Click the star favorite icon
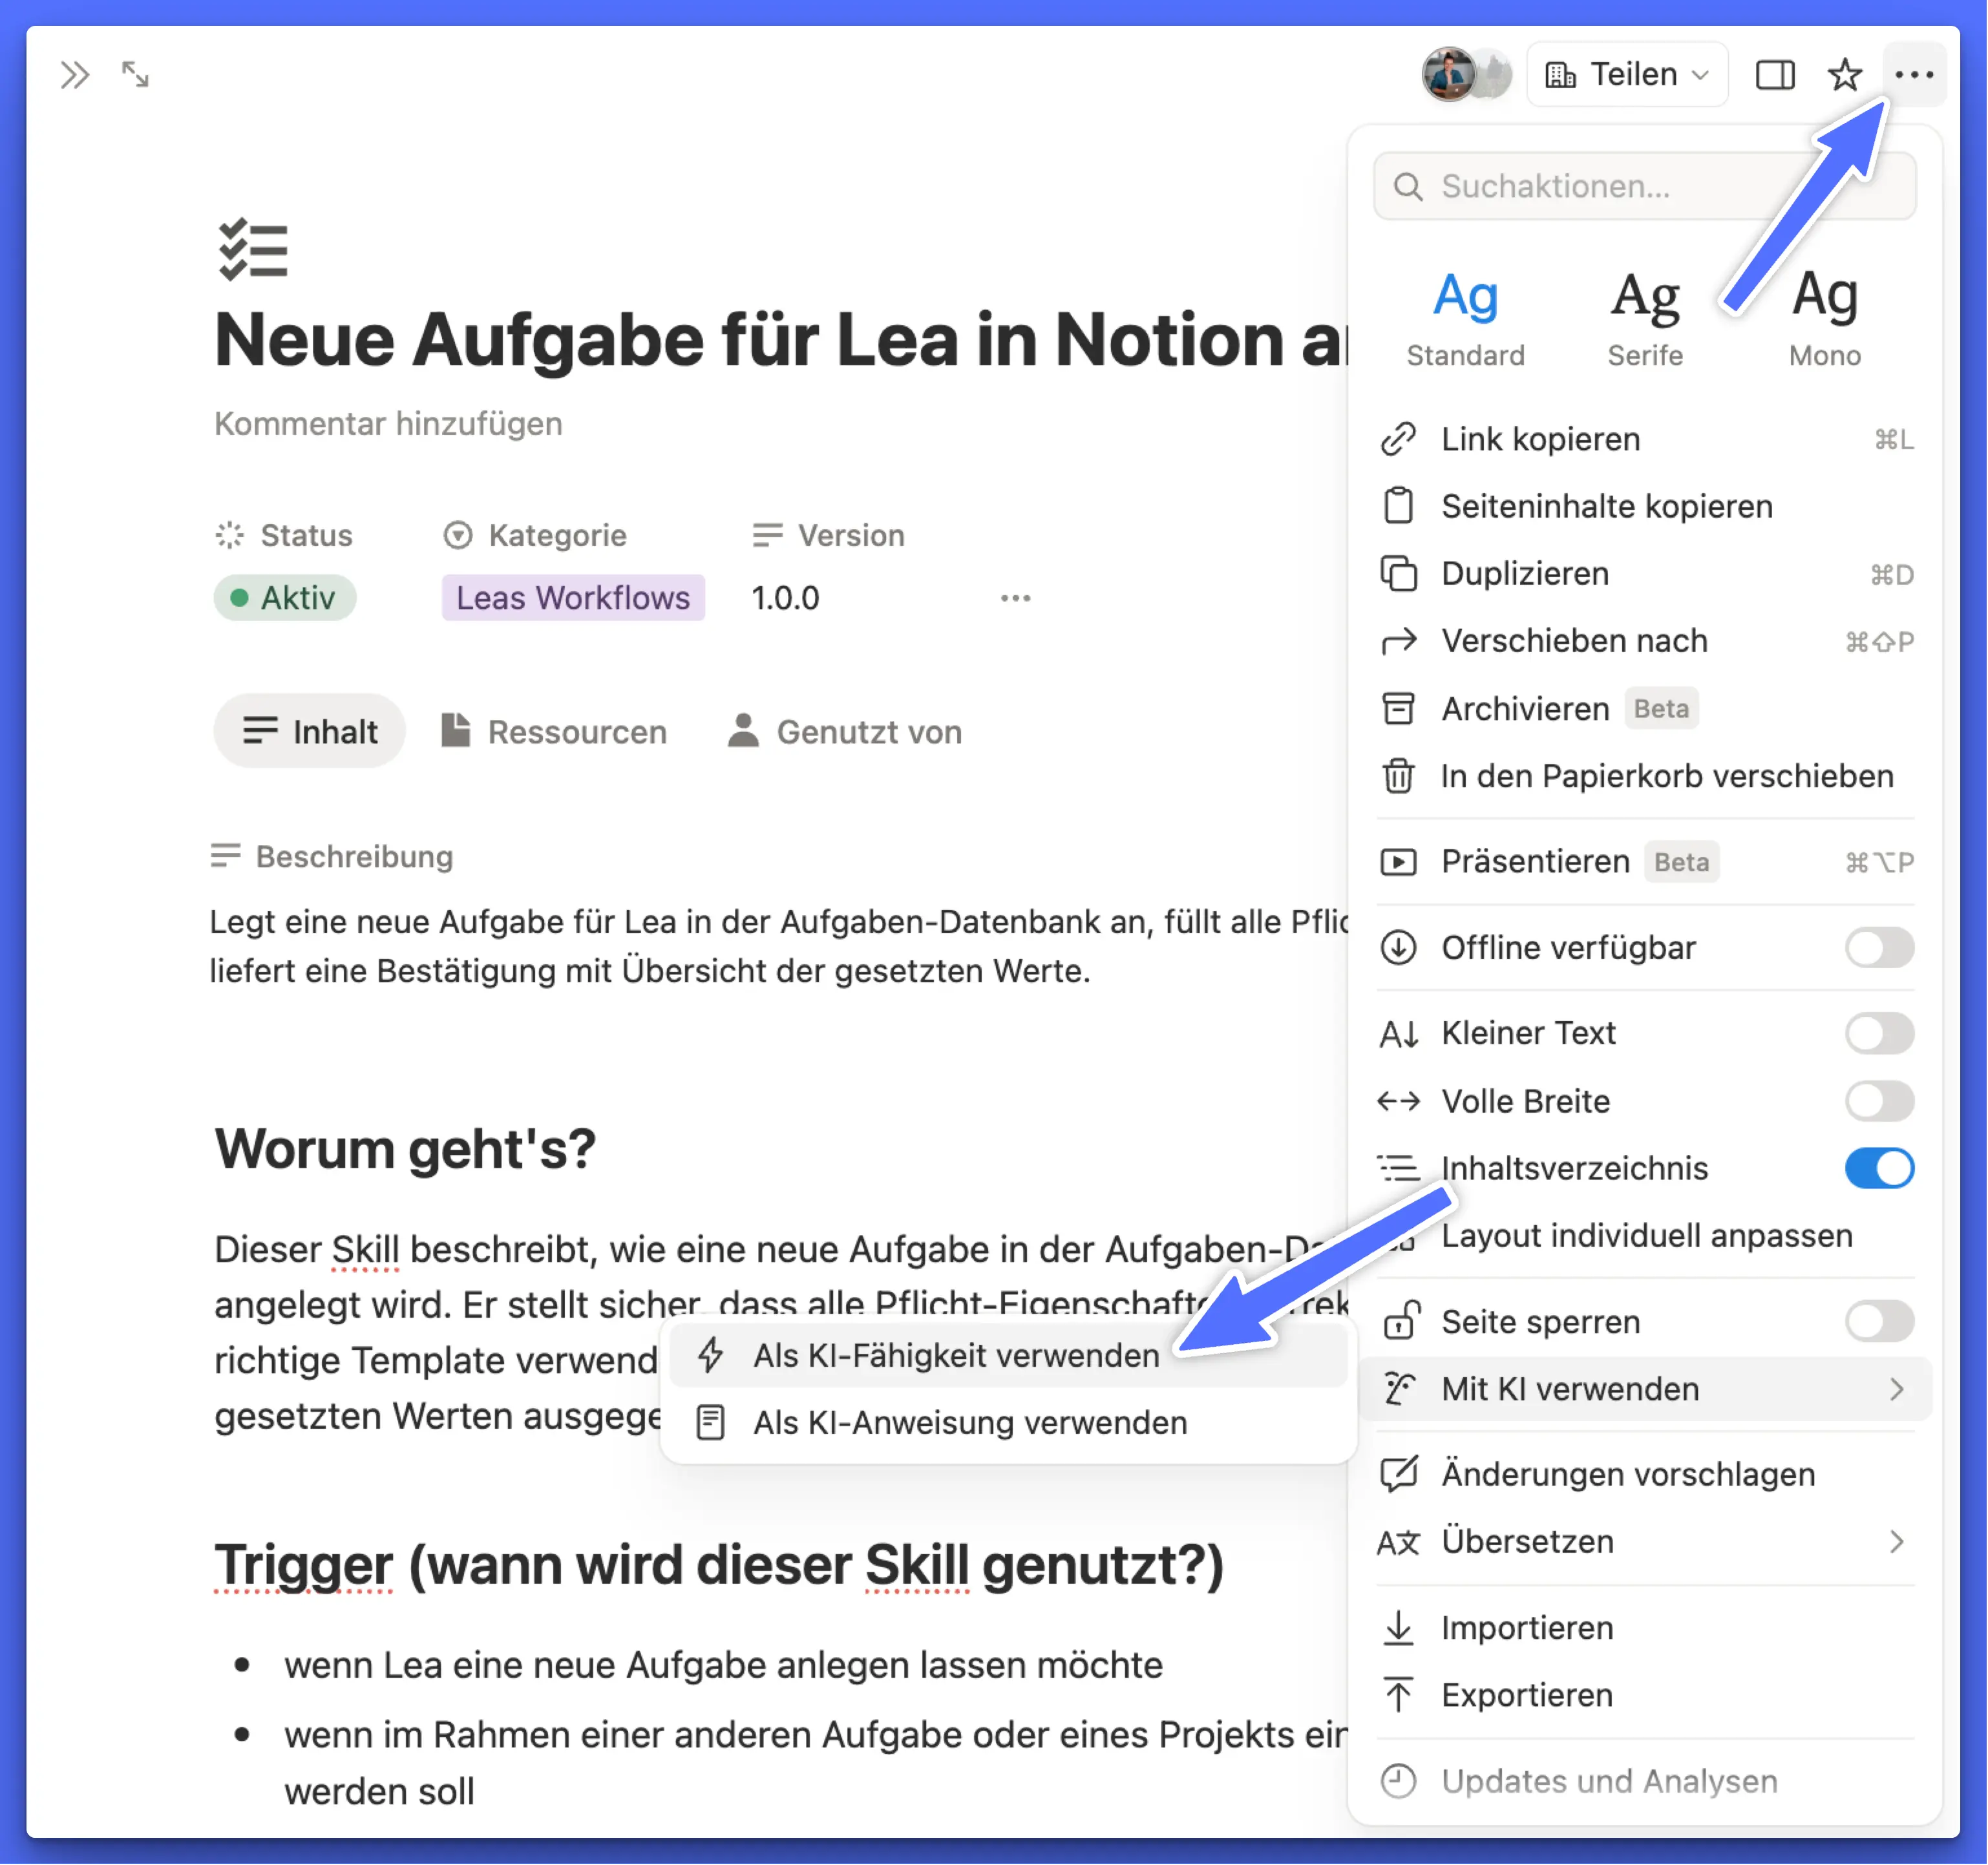Viewport: 1988px width, 1865px height. tap(1844, 75)
